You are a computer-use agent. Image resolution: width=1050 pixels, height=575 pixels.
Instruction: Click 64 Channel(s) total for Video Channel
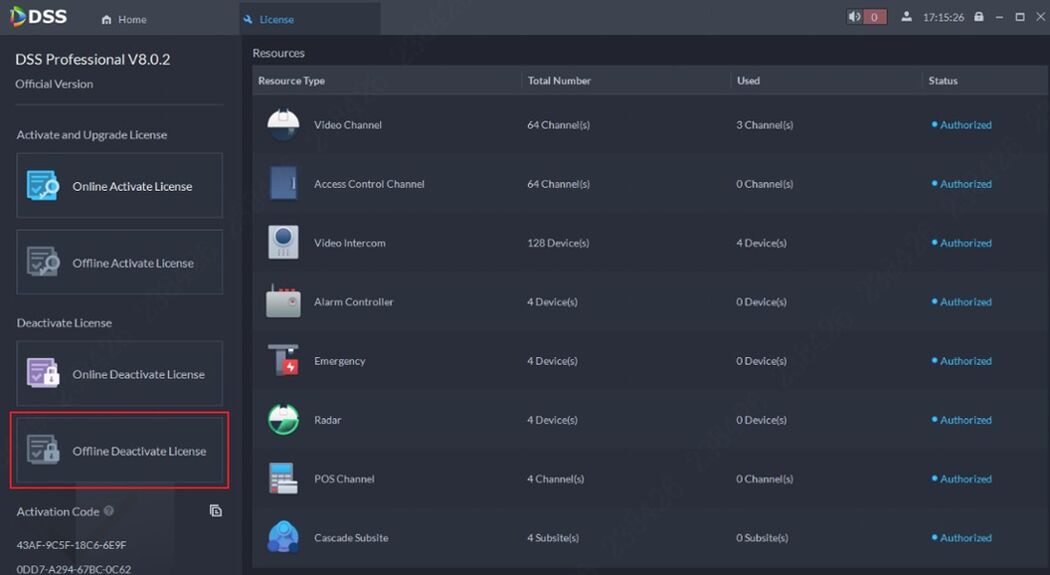pyautogui.click(x=558, y=125)
